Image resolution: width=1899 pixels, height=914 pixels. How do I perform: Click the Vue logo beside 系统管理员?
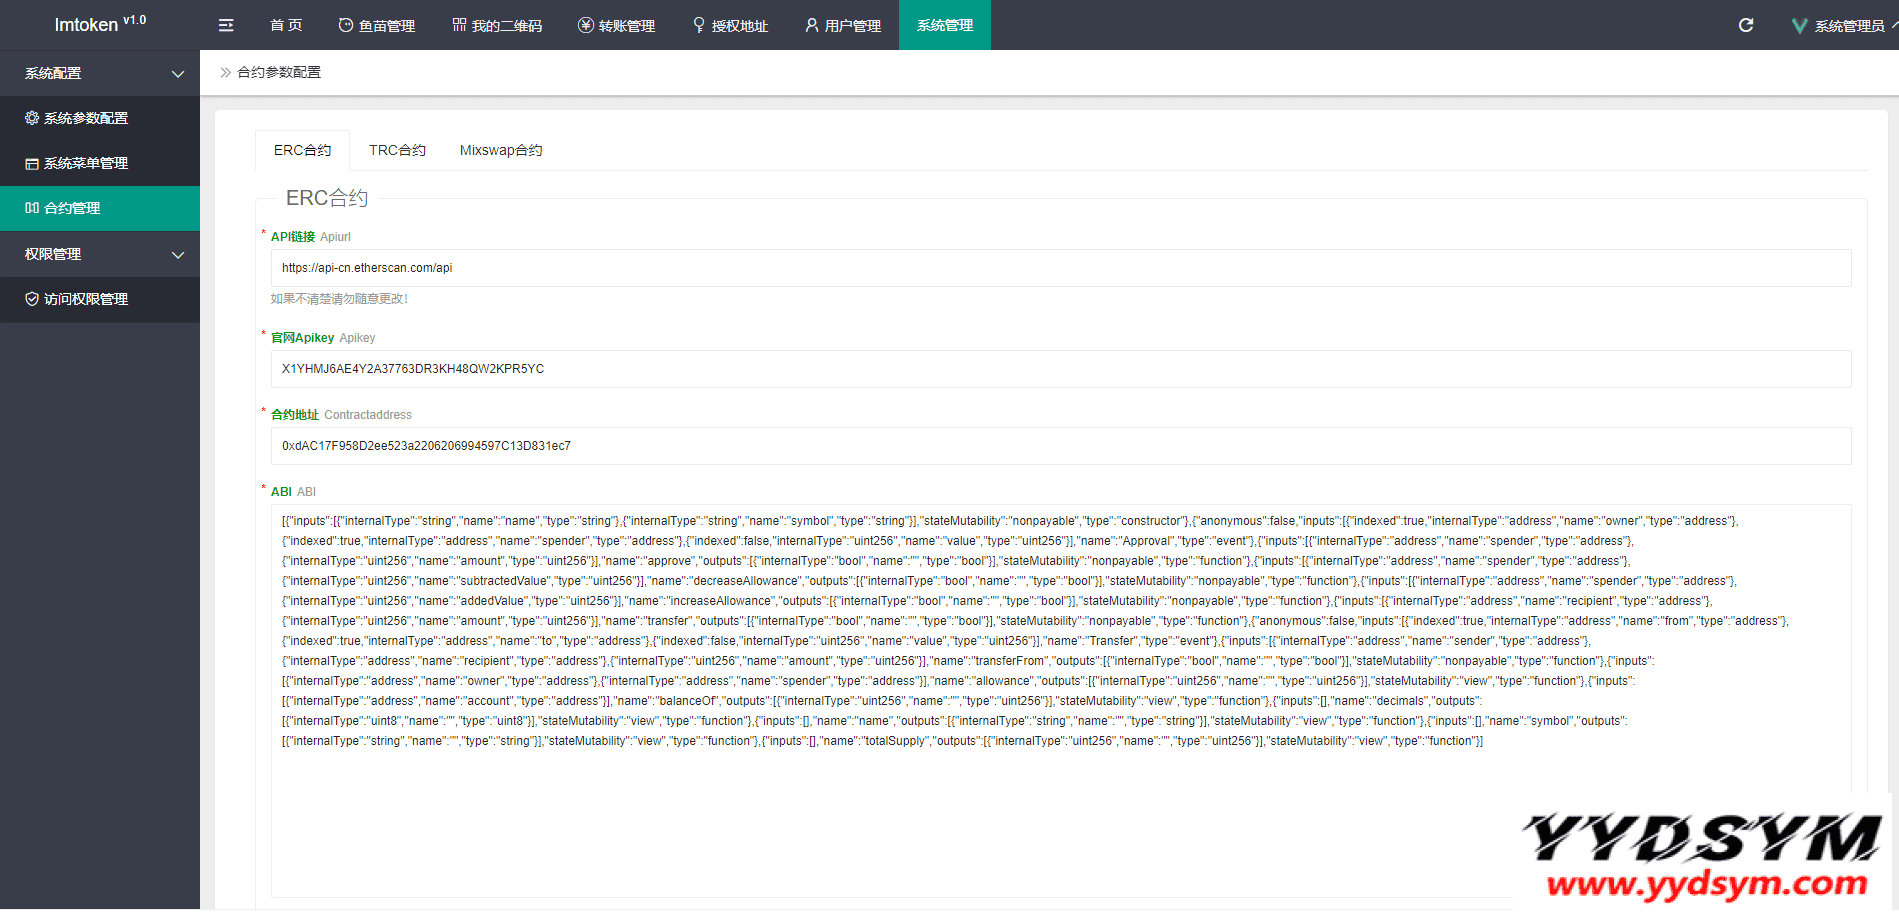pyautogui.click(x=1799, y=26)
